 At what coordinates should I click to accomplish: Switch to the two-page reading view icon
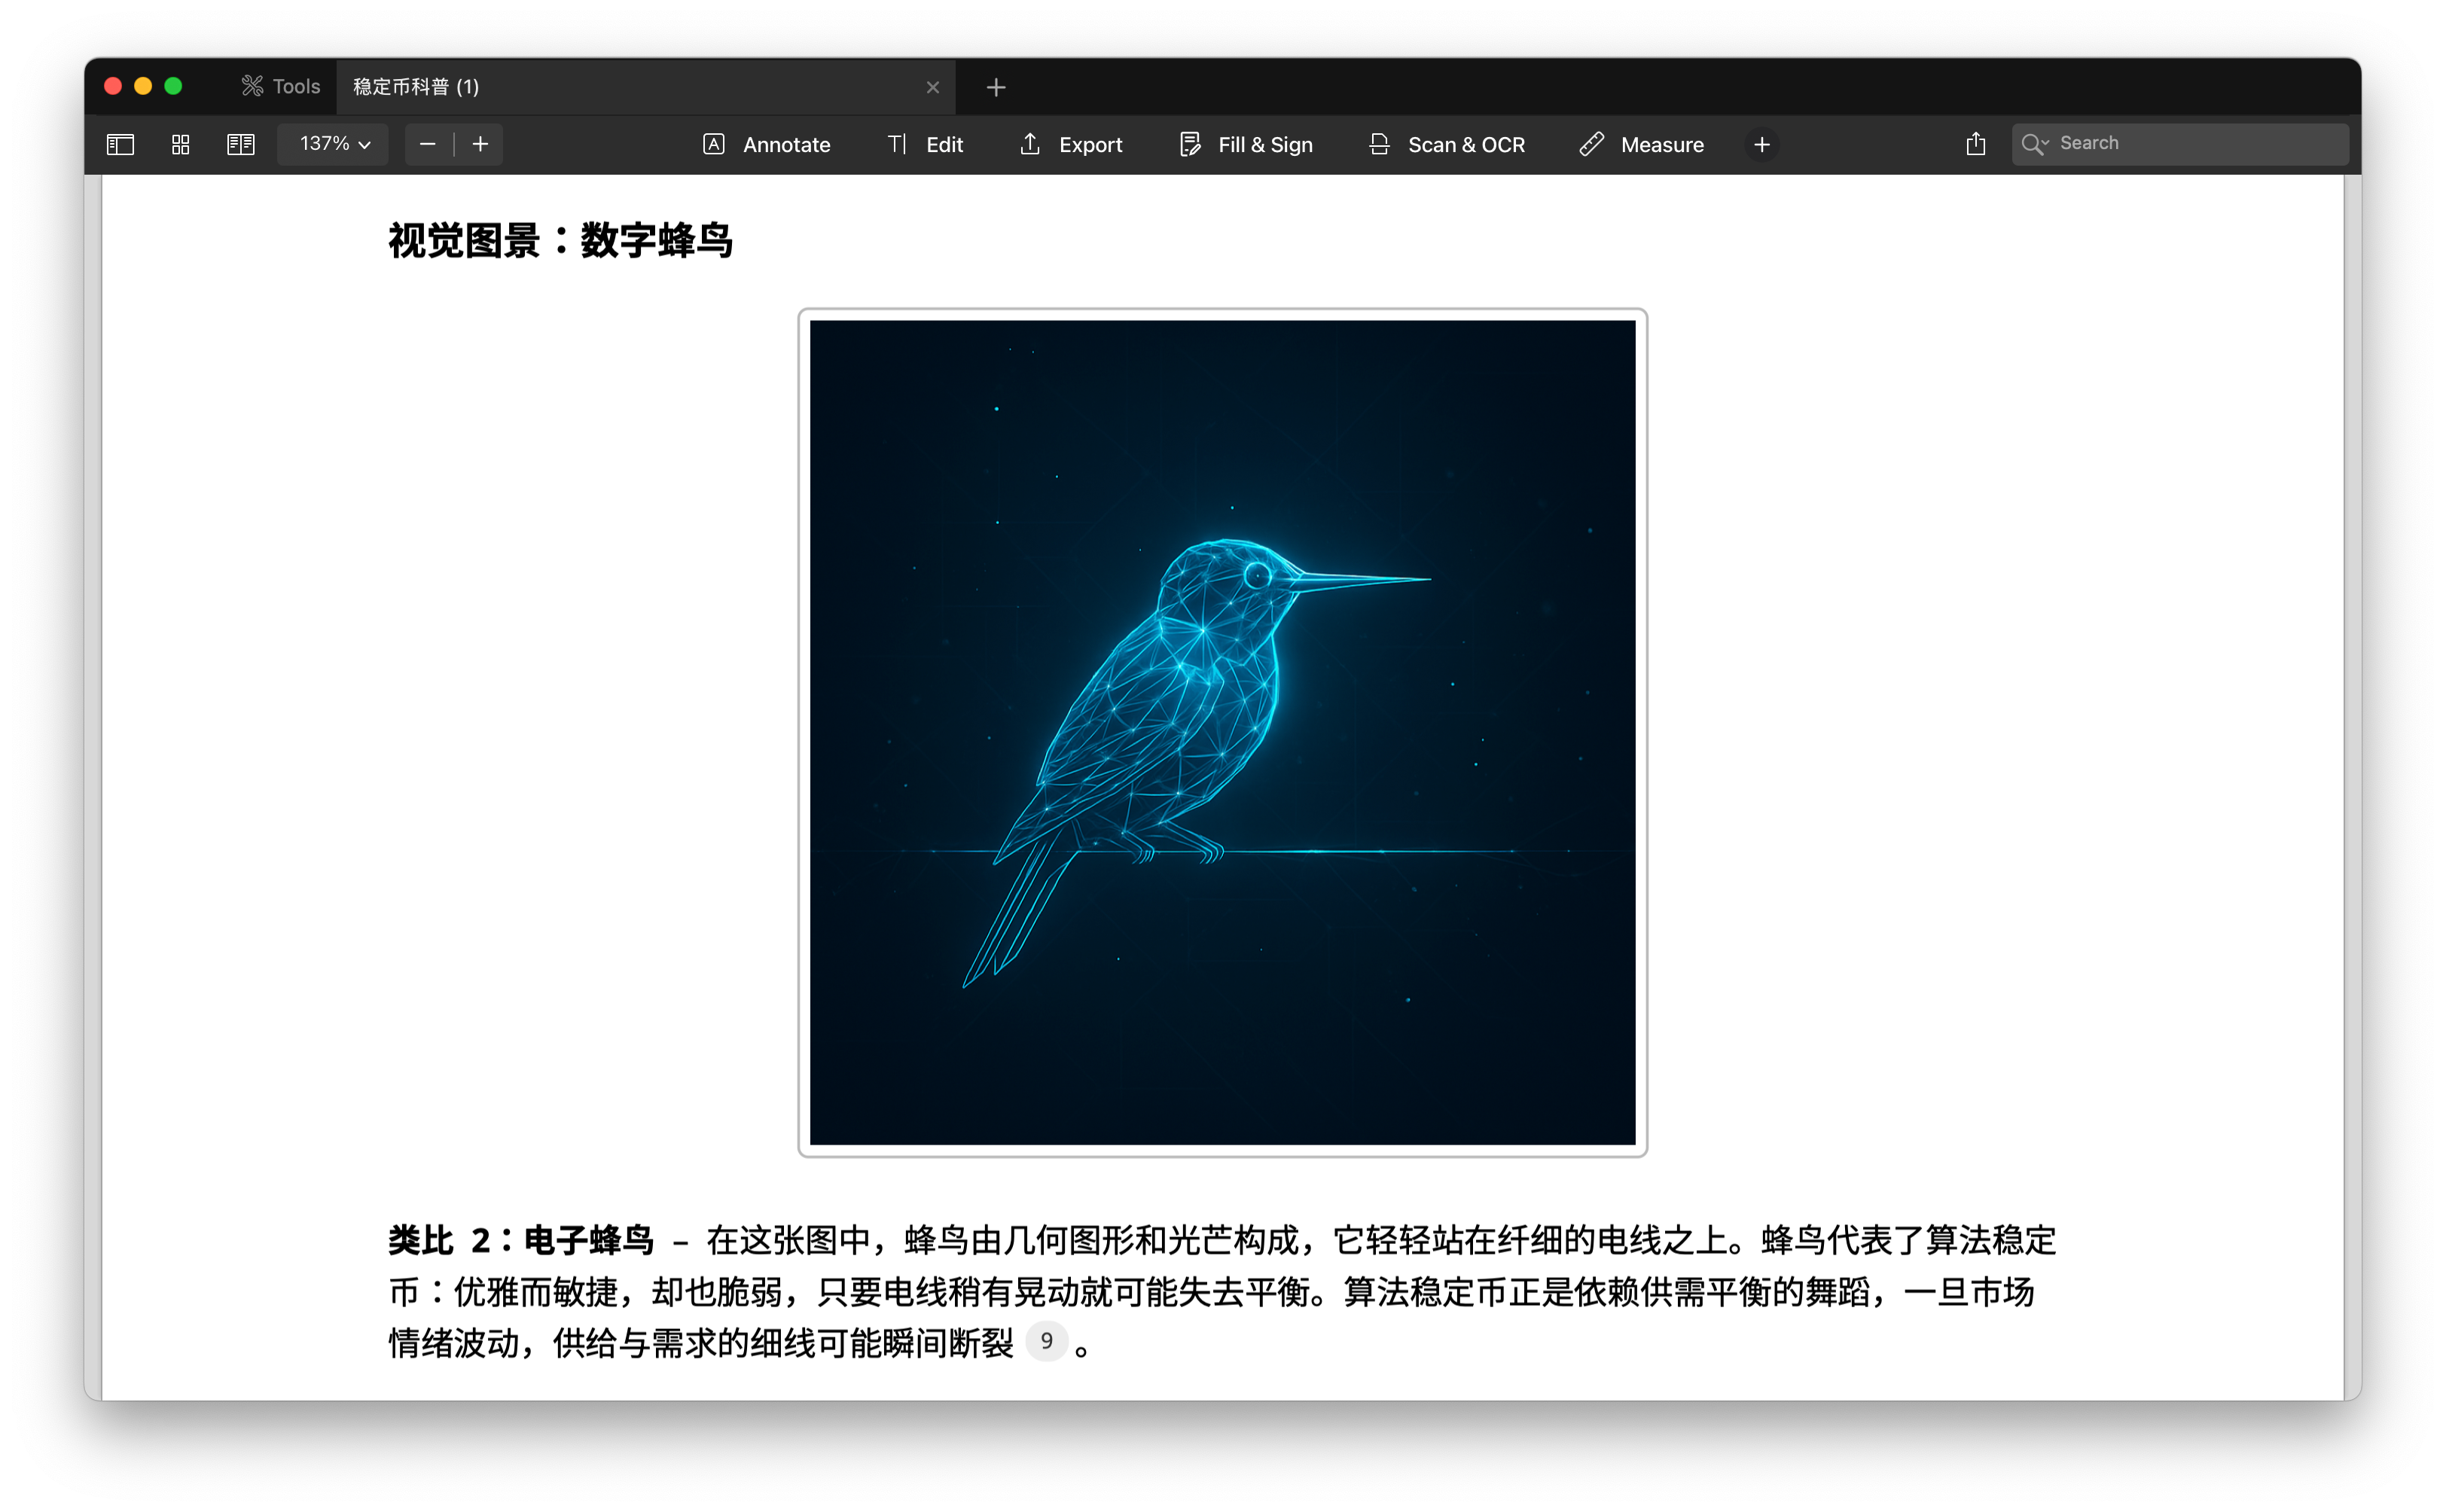coord(241,144)
